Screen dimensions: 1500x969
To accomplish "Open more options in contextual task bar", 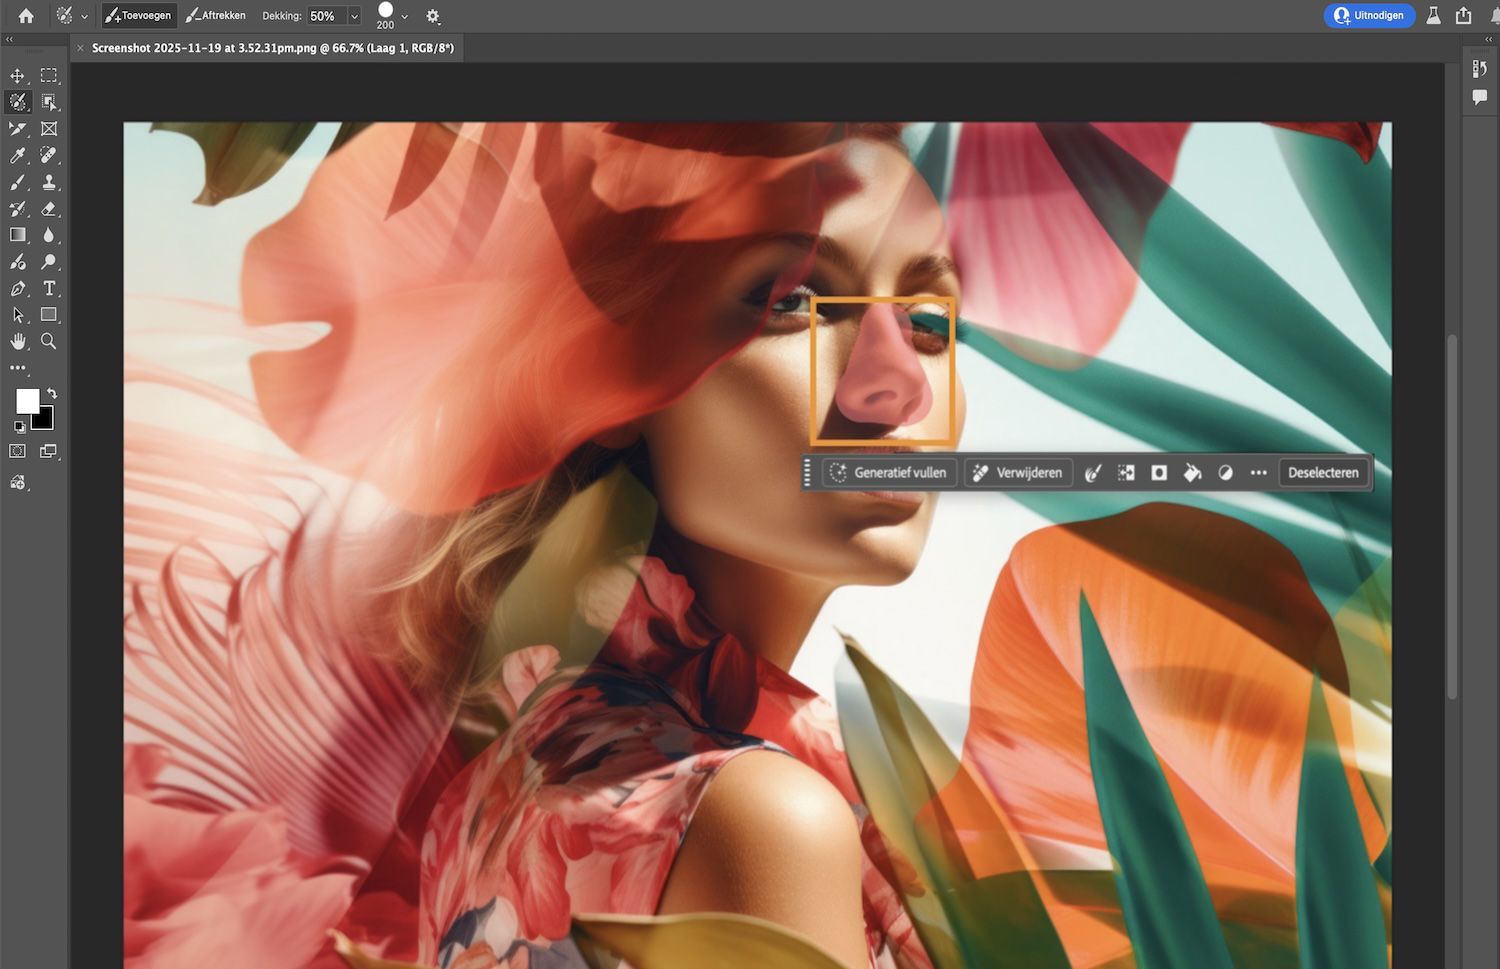I will [x=1258, y=473].
